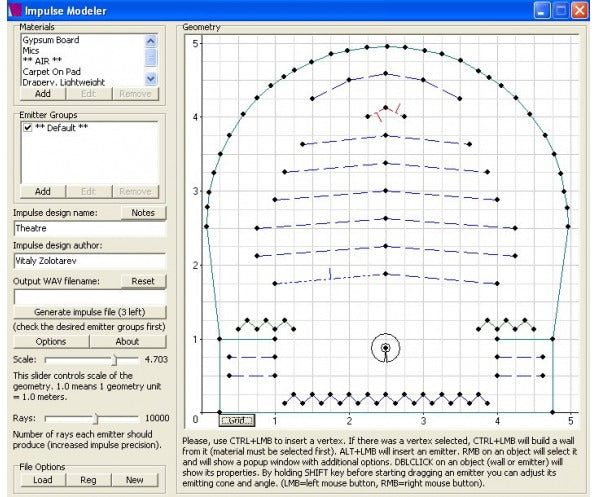Click the Materials list scroll up arrow
Image resolution: width=597 pixels, height=497 pixels.
151,41
